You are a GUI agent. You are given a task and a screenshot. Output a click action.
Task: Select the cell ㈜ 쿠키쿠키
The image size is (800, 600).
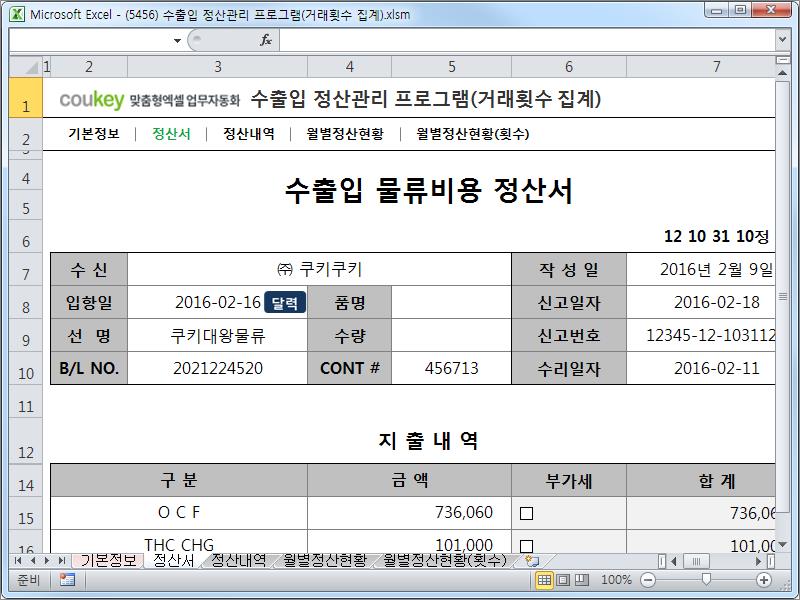319,269
